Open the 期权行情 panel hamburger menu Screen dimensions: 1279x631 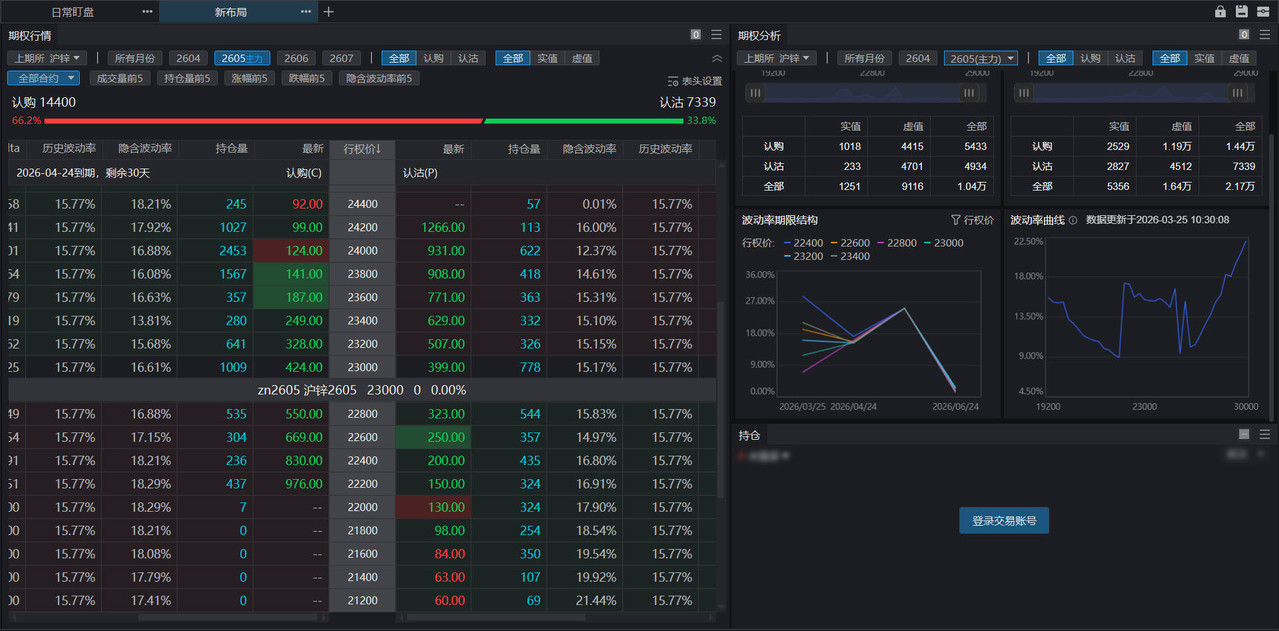[716, 34]
